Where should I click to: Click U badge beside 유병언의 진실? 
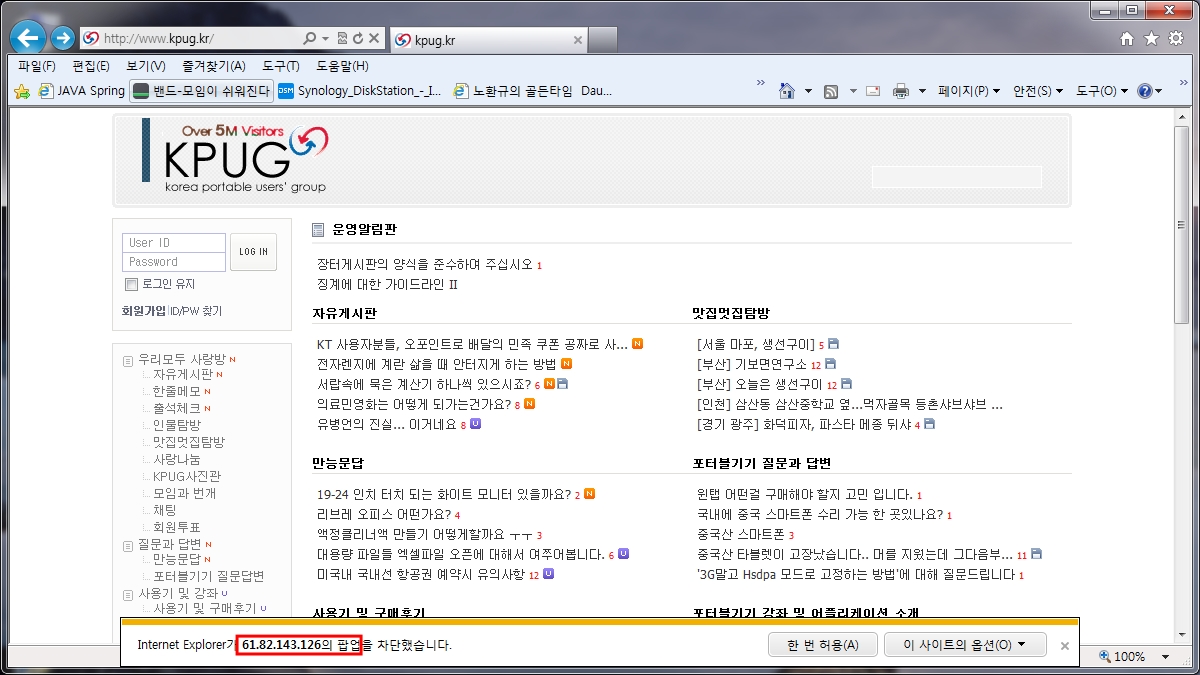click(x=476, y=424)
